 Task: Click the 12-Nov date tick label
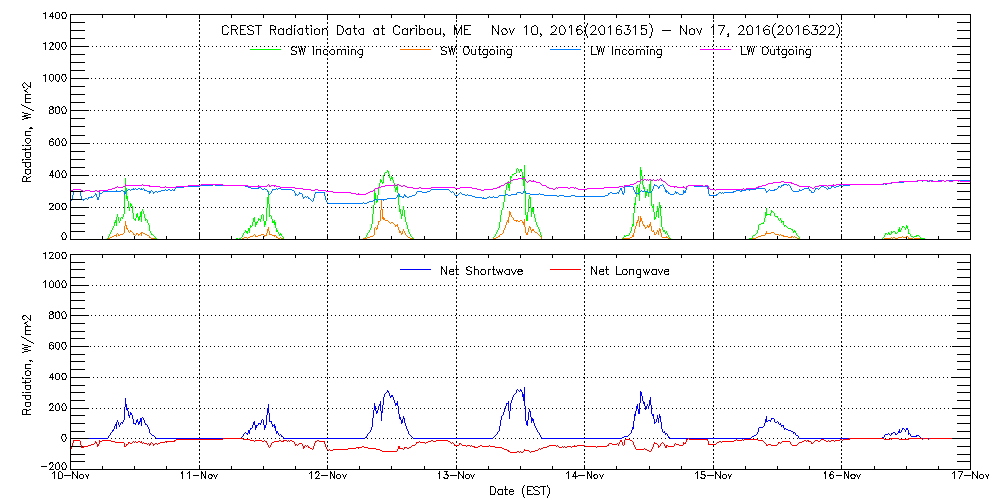pos(328,477)
